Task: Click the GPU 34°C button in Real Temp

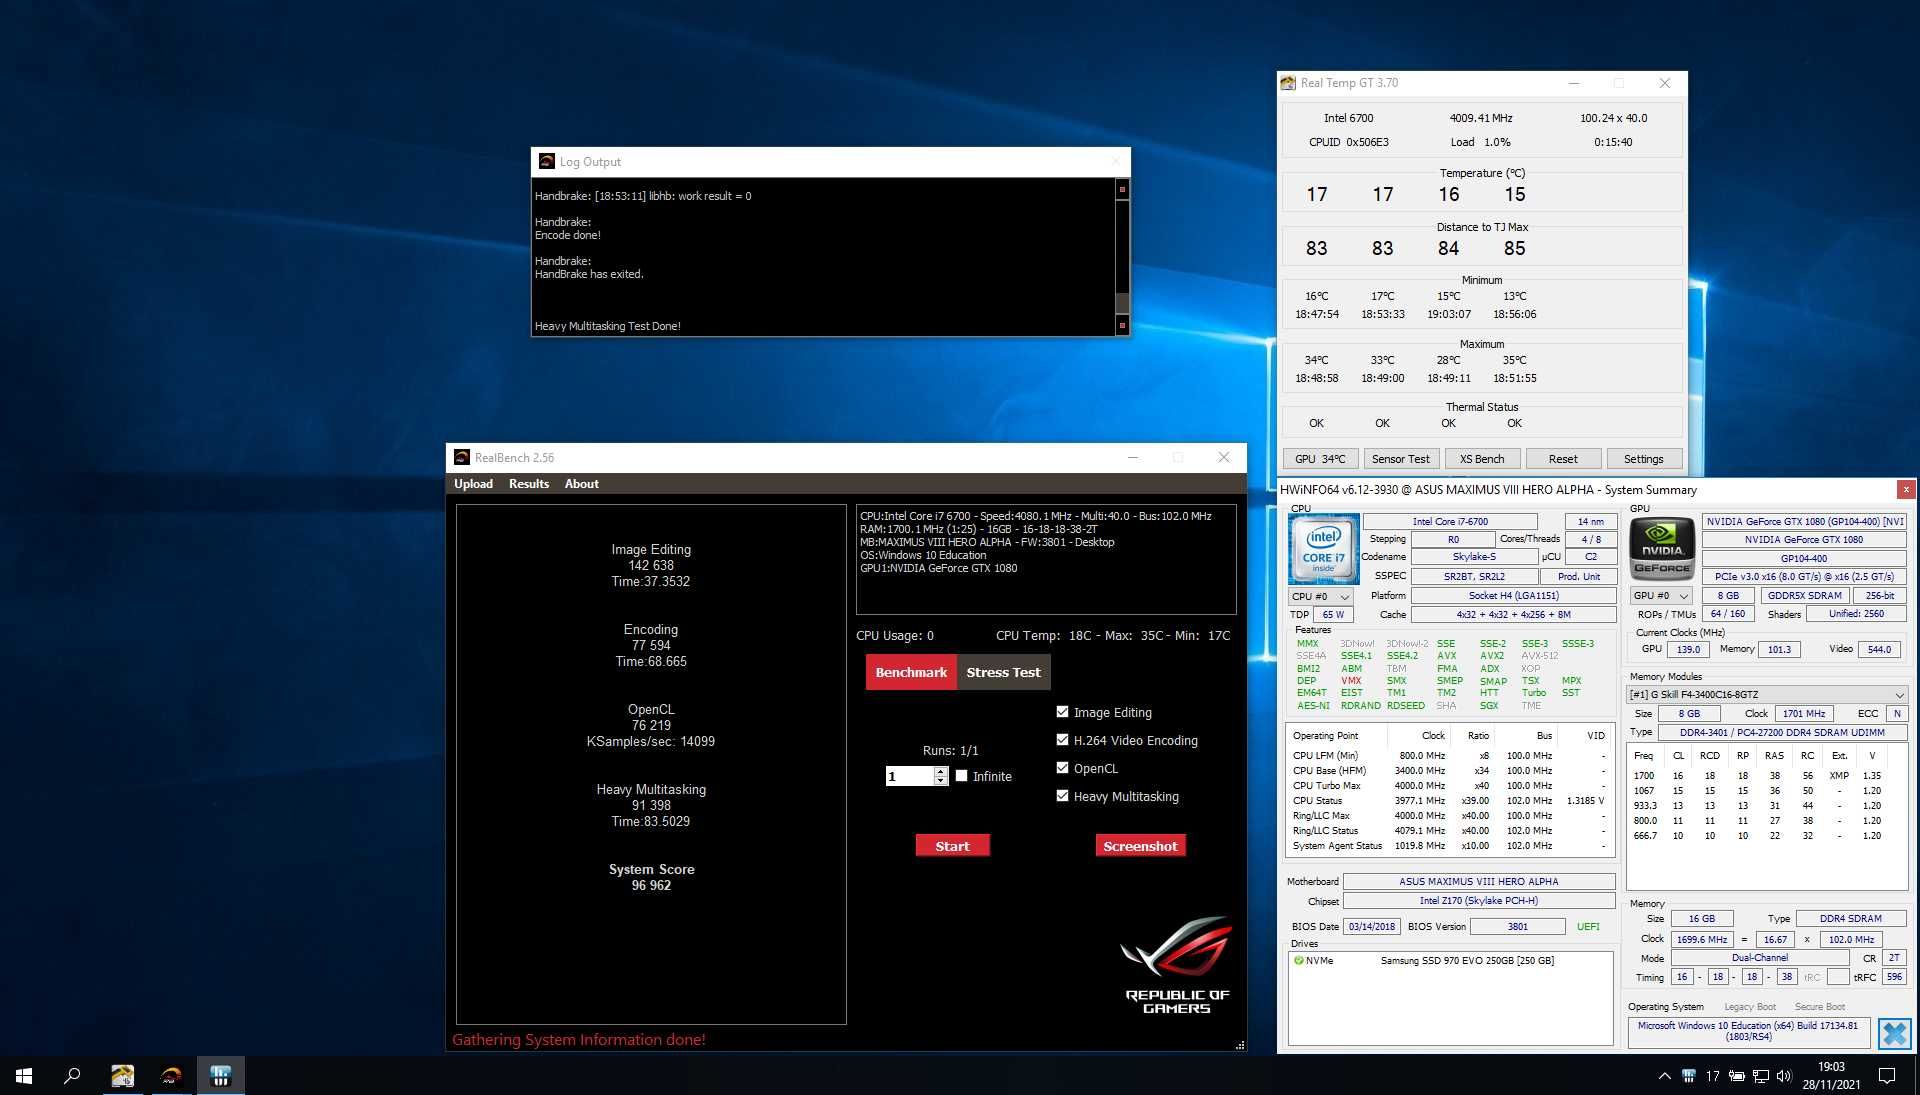Action: 1320,459
